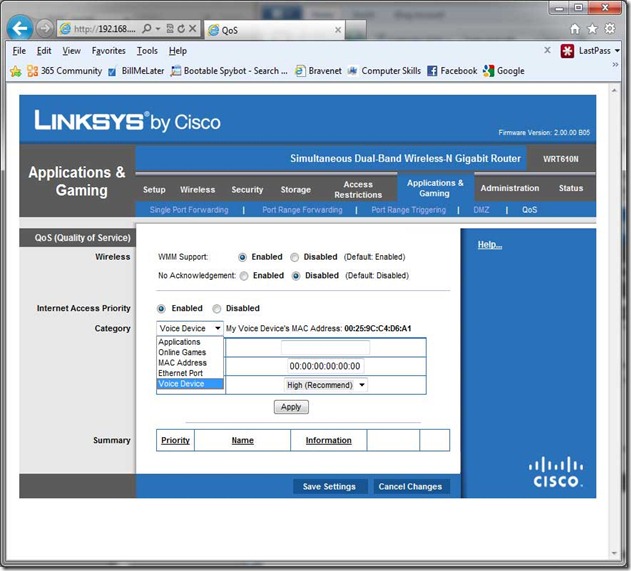This screenshot has width=631, height=571.
Task: Open the DMZ subtab
Action: click(x=481, y=210)
